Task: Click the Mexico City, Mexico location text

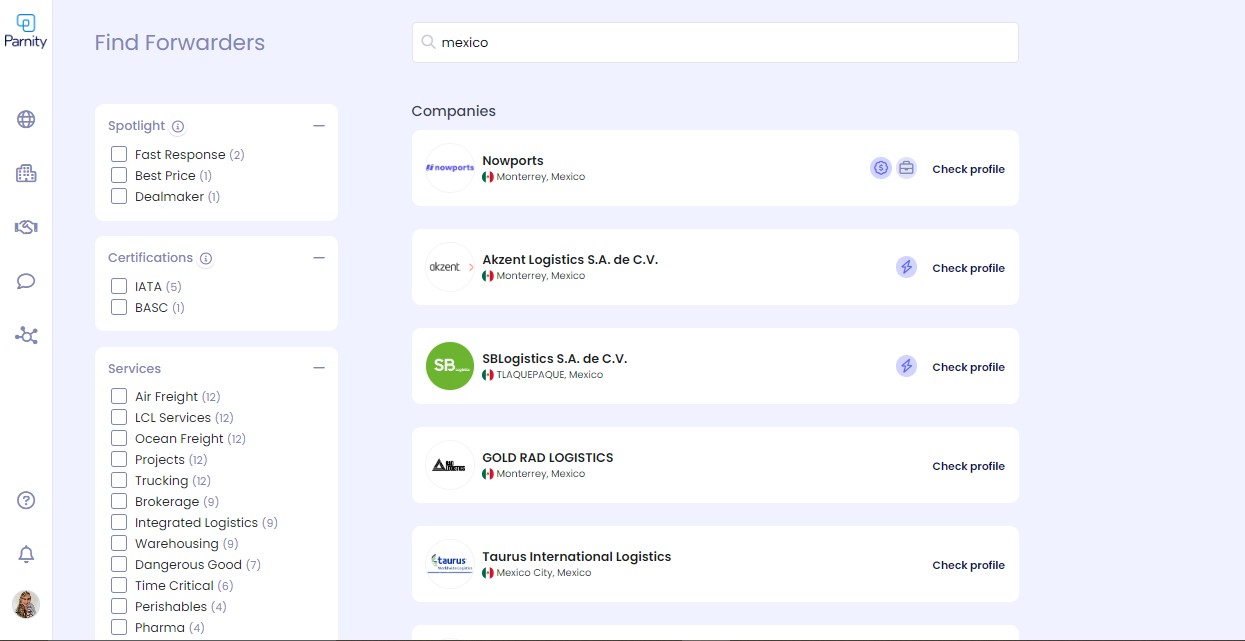Action: click(544, 573)
